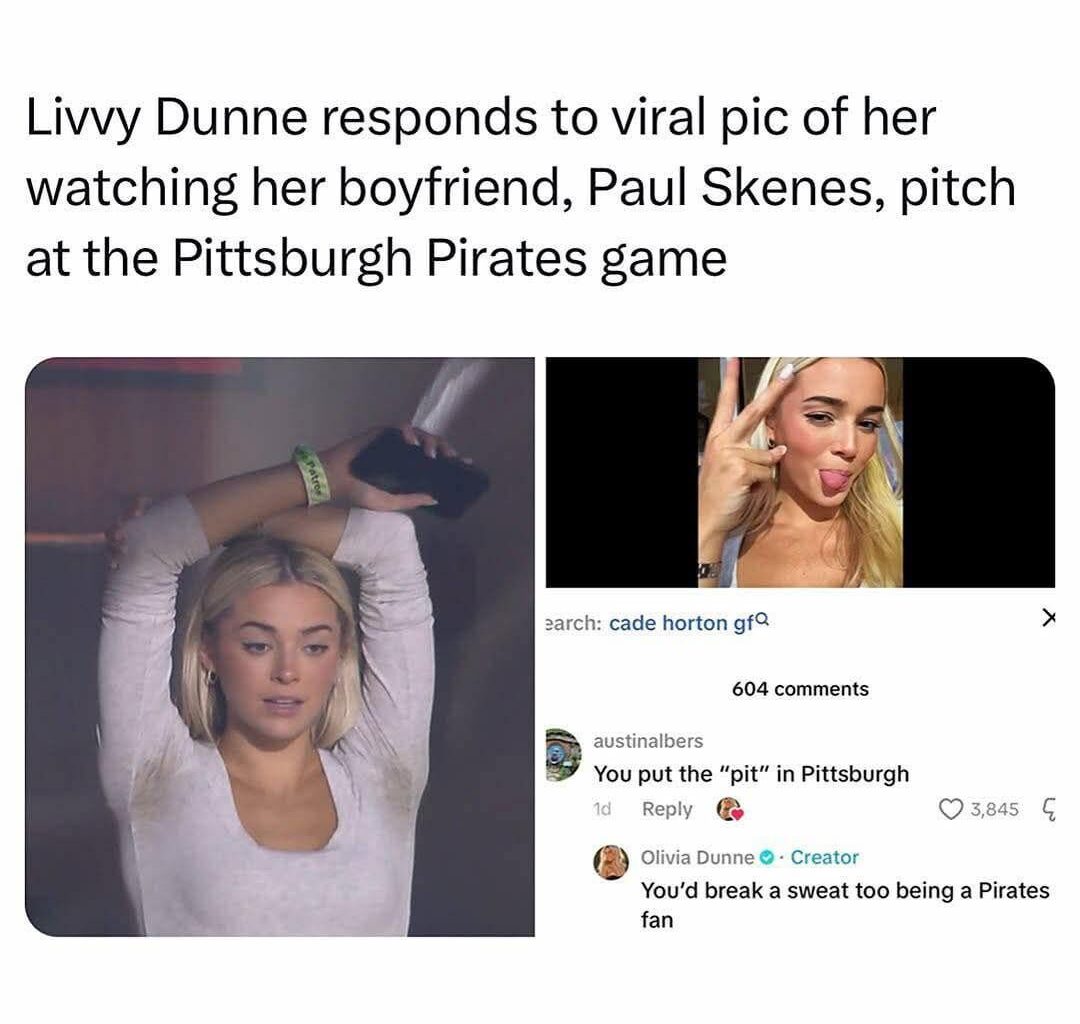Select Olivia Dunne's "break a sweat" reply text
1080x1024 pixels.
845,905
